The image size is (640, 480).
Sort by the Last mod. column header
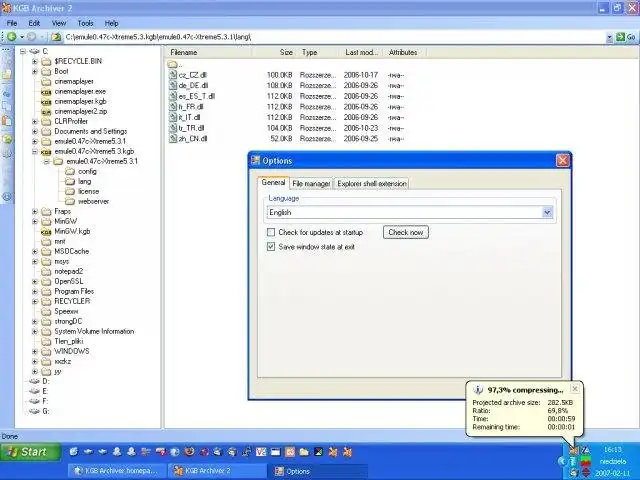361,52
